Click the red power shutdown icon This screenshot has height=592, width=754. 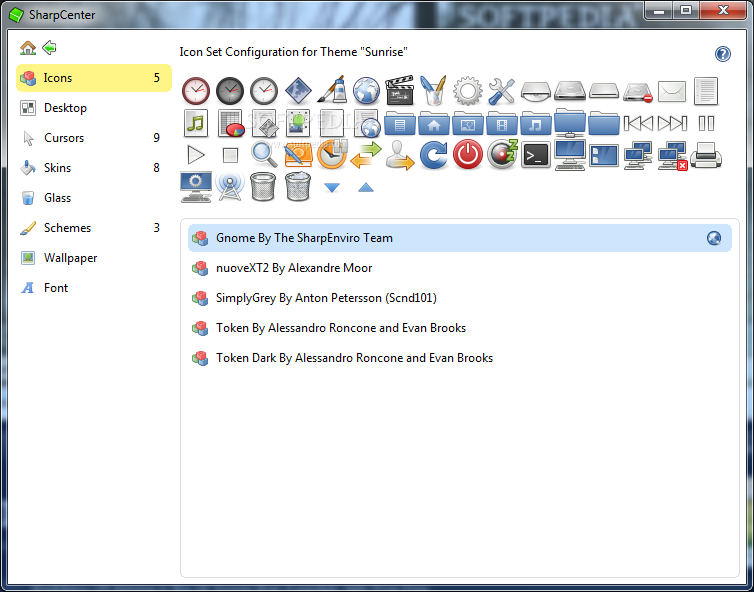[x=468, y=154]
